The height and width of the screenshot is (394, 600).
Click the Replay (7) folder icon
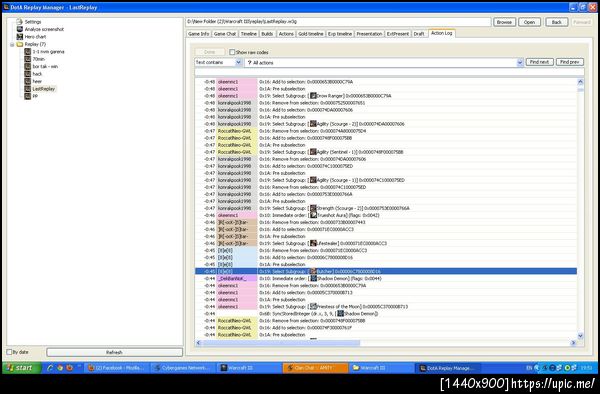coord(20,44)
